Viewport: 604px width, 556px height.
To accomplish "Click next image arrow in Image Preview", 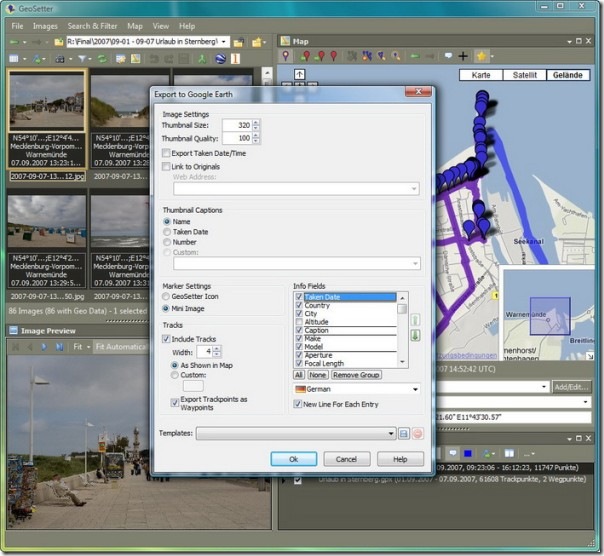I will pyautogui.click(x=44, y=347).
